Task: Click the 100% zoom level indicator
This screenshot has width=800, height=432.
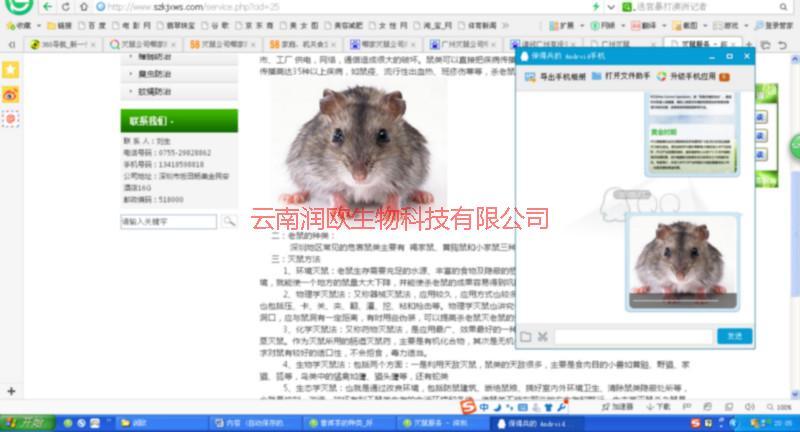Action: 779,407
